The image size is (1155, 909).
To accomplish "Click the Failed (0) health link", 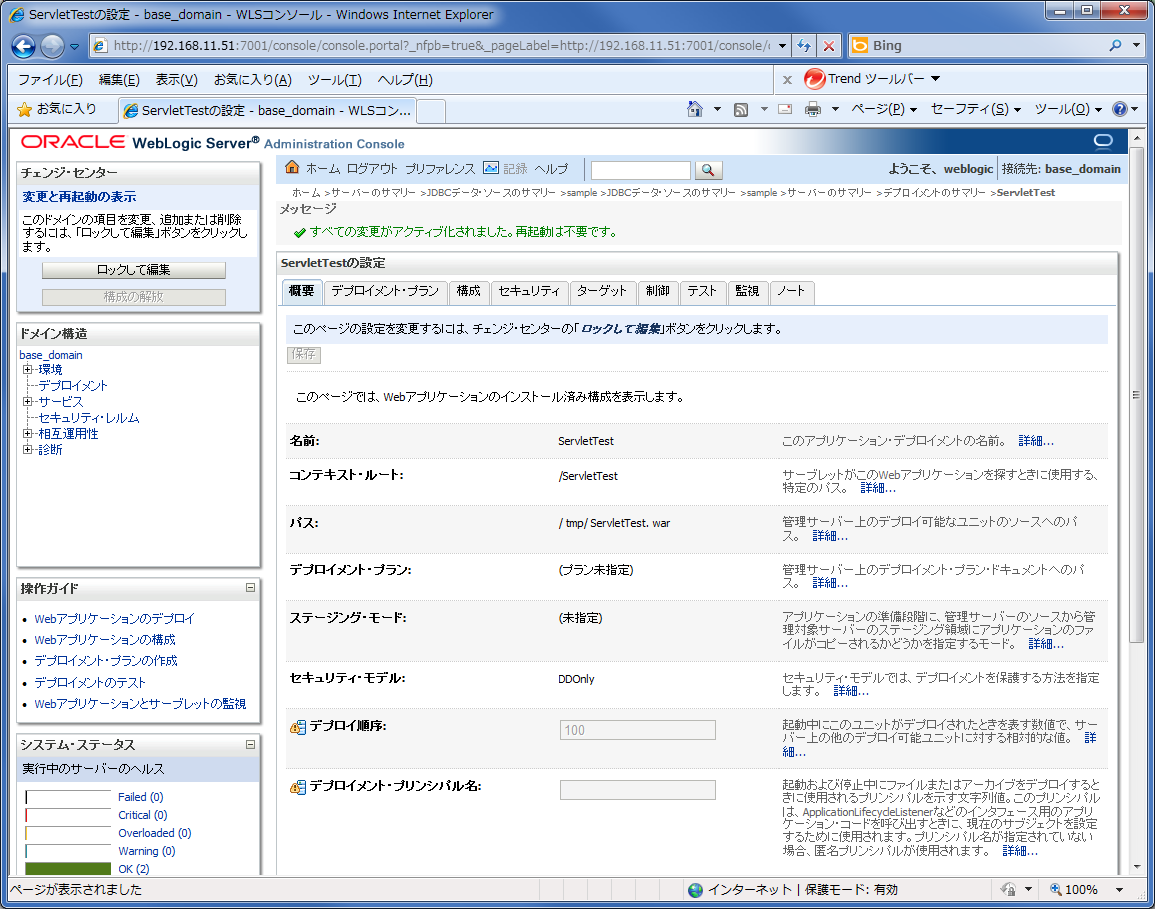I will pyautogui.click(x=141, y=797).
